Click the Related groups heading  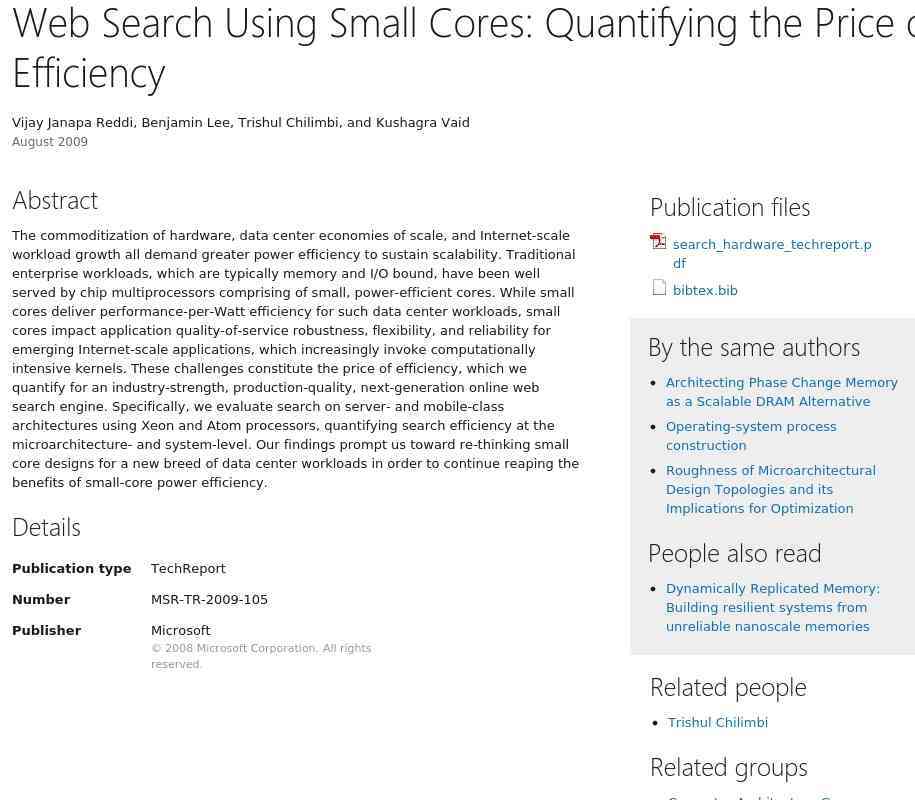coord(729,768)
